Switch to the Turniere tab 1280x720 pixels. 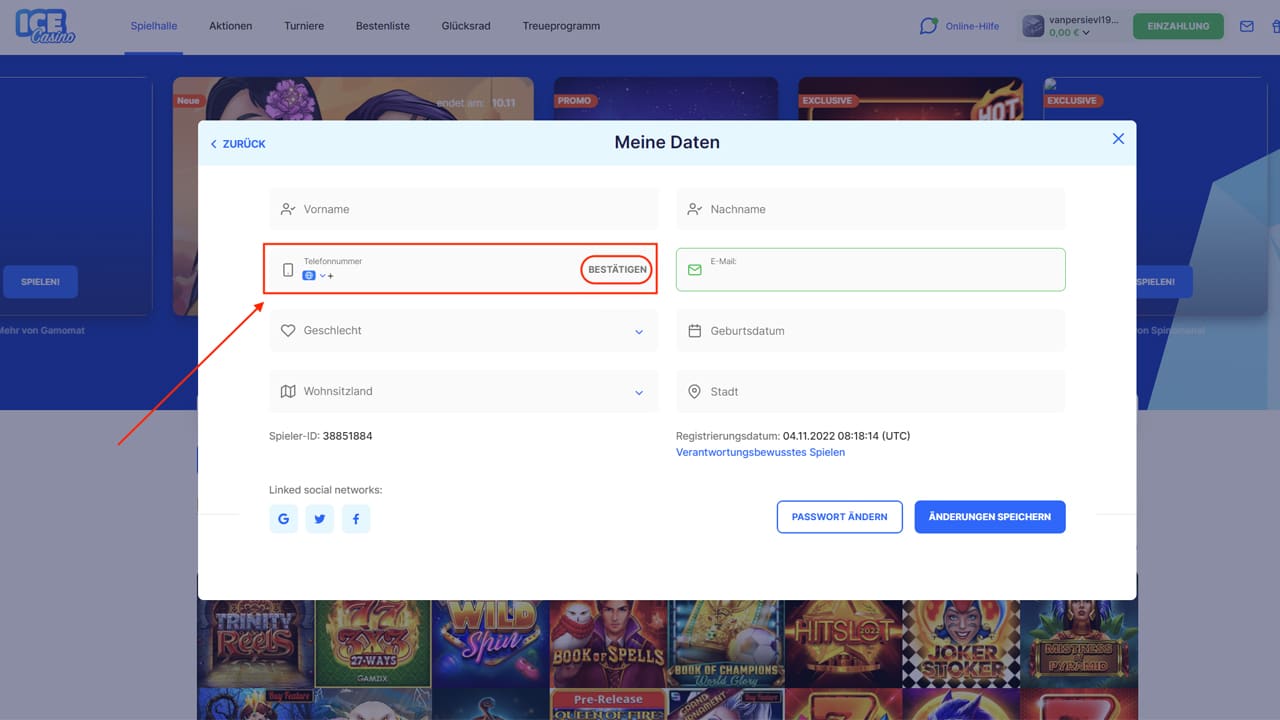point(304,26)
